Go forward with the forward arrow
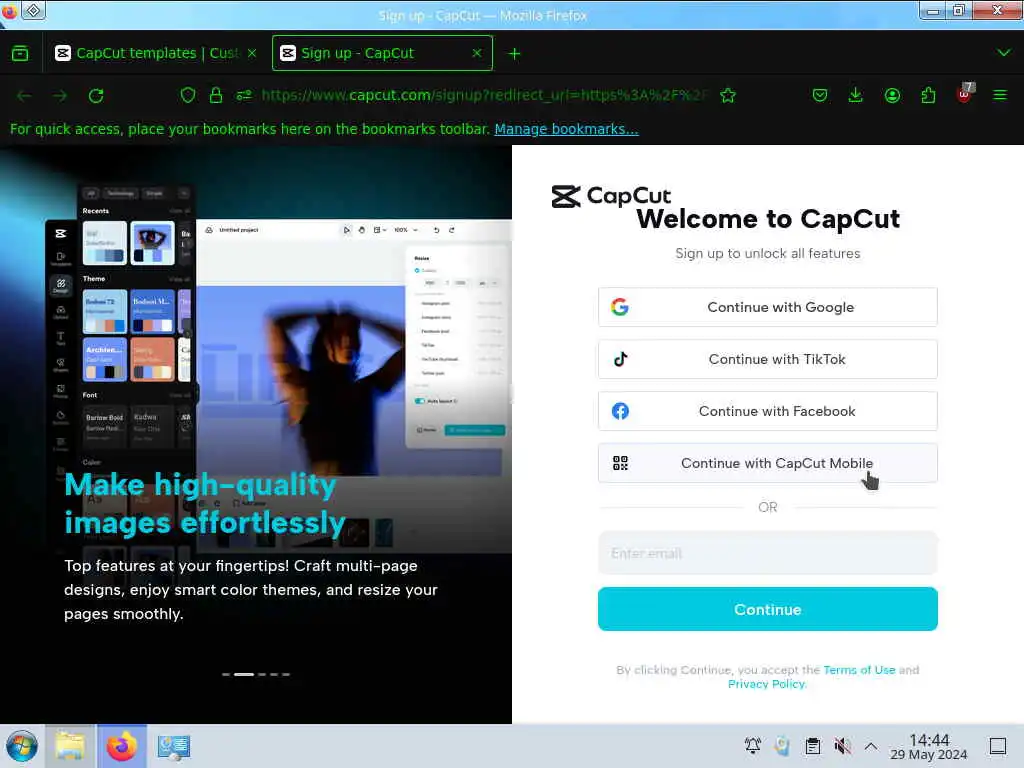The image size is (1024, 768). [x=60, y=96]
